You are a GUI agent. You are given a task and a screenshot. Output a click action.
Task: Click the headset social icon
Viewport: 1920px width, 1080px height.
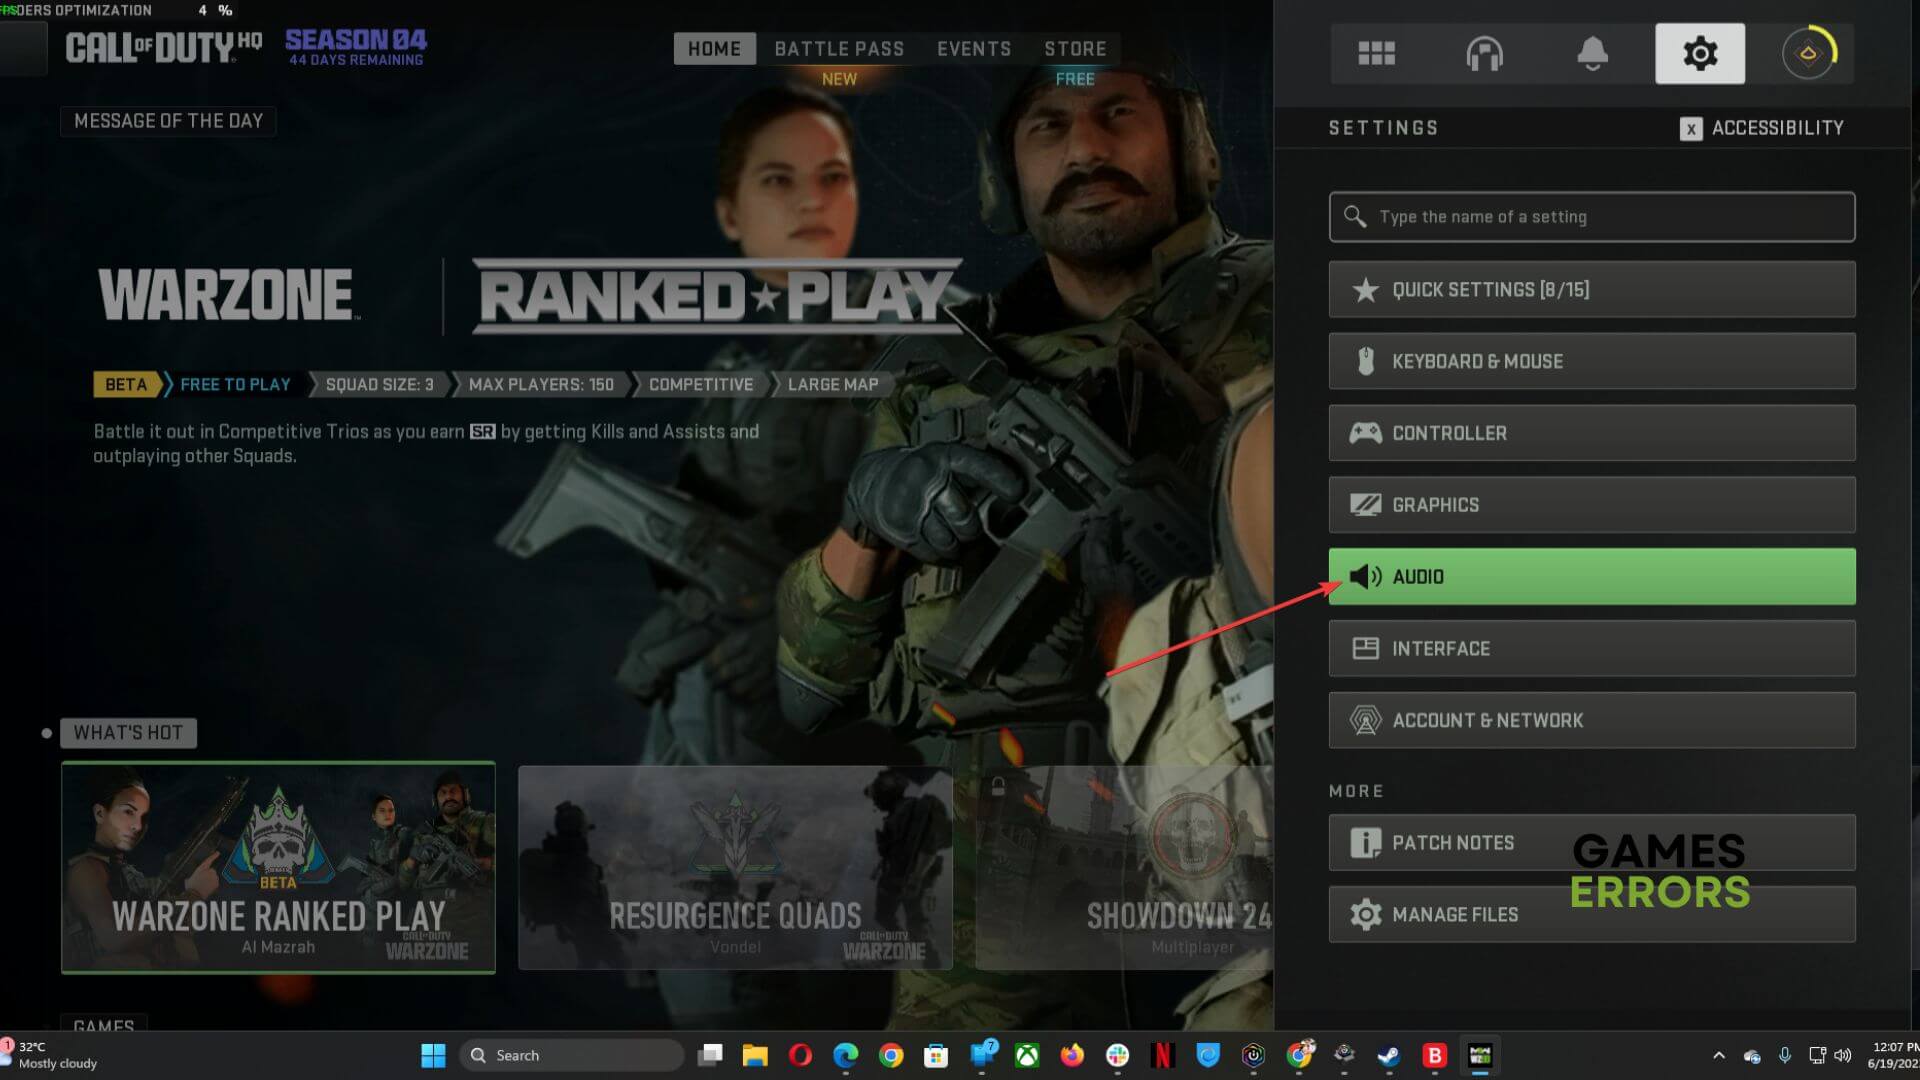[1484, 53]
